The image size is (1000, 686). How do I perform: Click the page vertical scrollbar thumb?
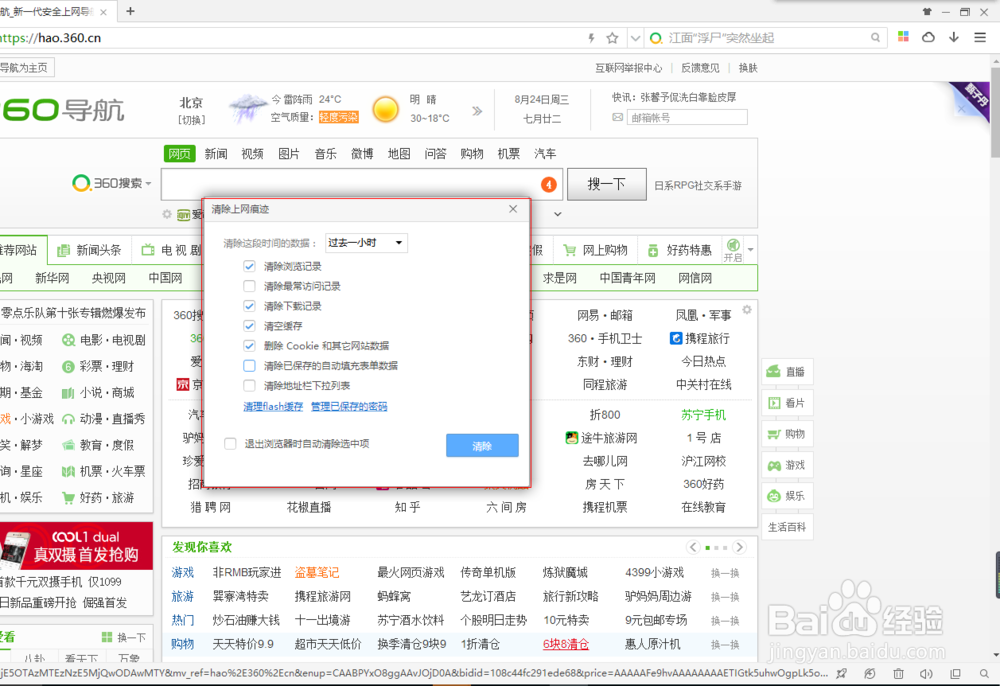click(x=995, y=112)
